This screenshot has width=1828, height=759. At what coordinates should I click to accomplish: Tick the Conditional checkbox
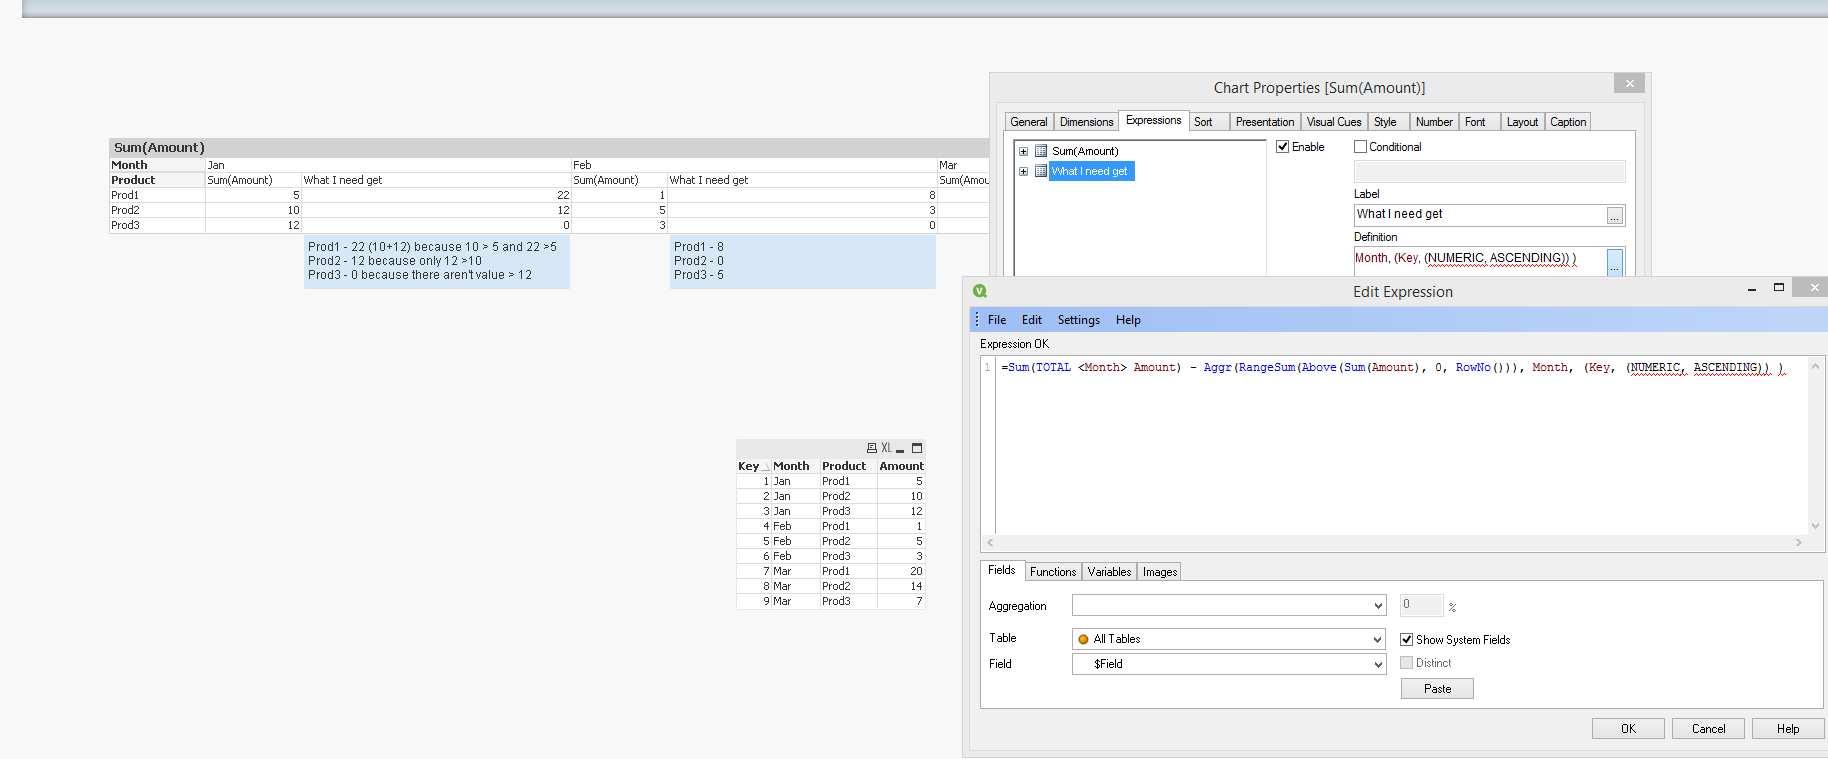[1360, 147]
